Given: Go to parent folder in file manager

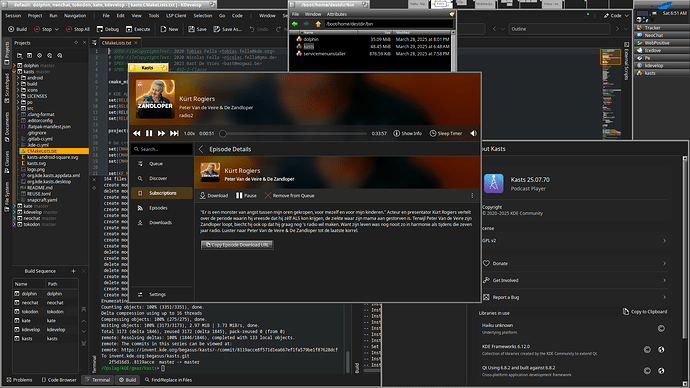Looking at the screenshot, I should tap(318, 24).
